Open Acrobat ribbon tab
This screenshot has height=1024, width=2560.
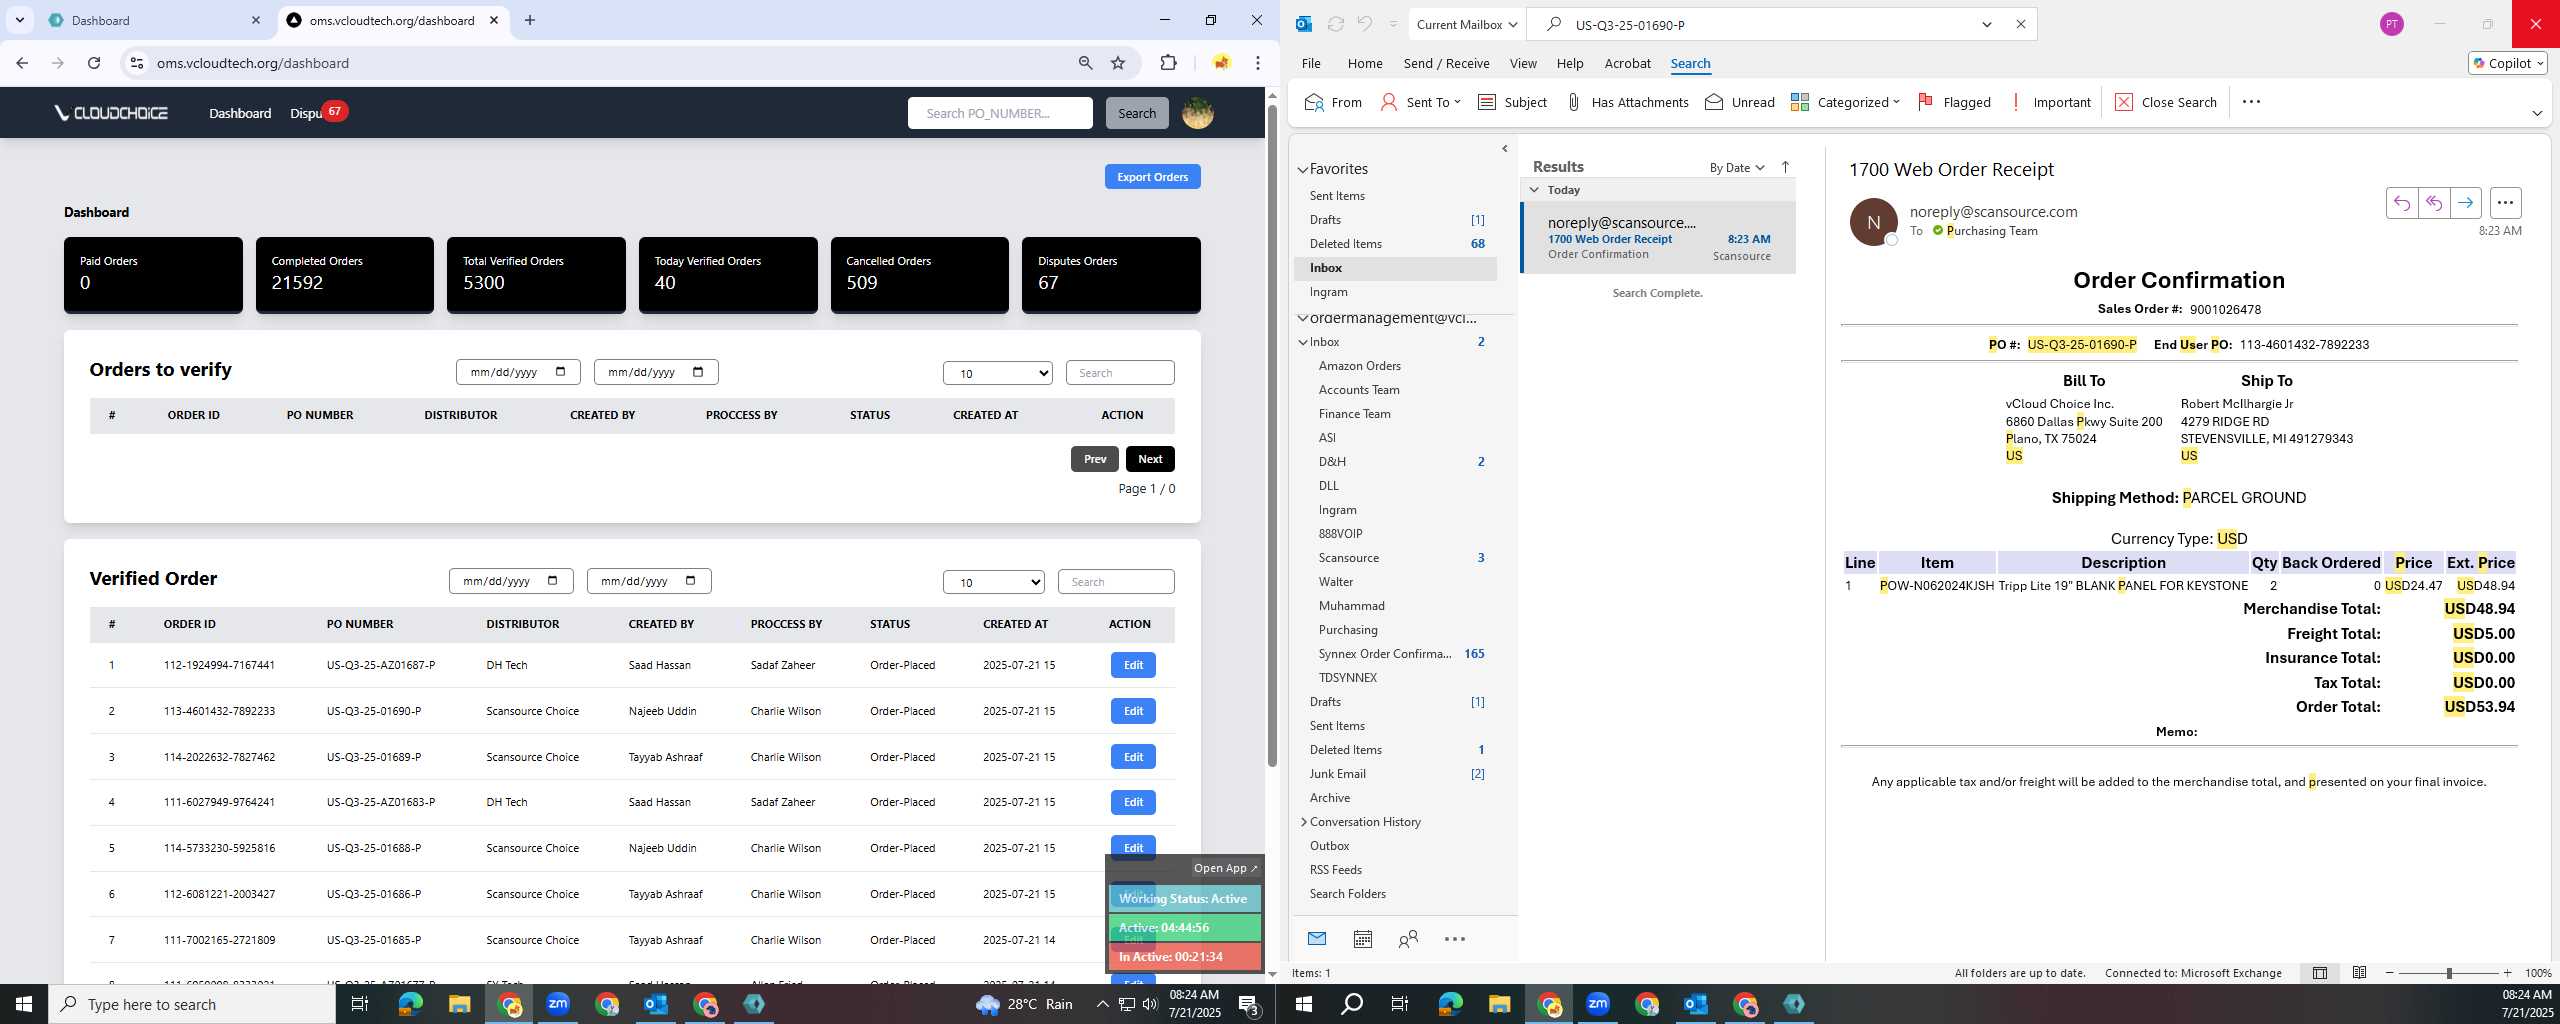click(x=1627, y=63)
